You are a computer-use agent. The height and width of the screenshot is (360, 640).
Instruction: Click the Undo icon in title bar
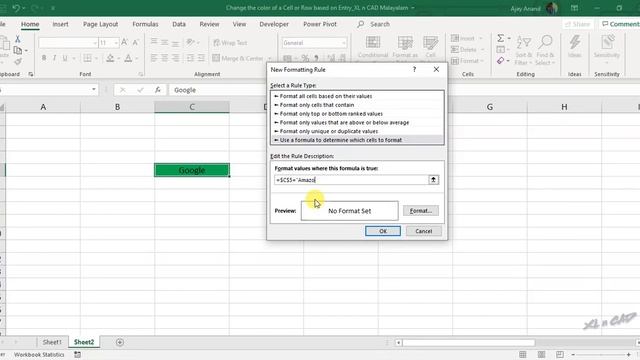(x=16, y=8)
